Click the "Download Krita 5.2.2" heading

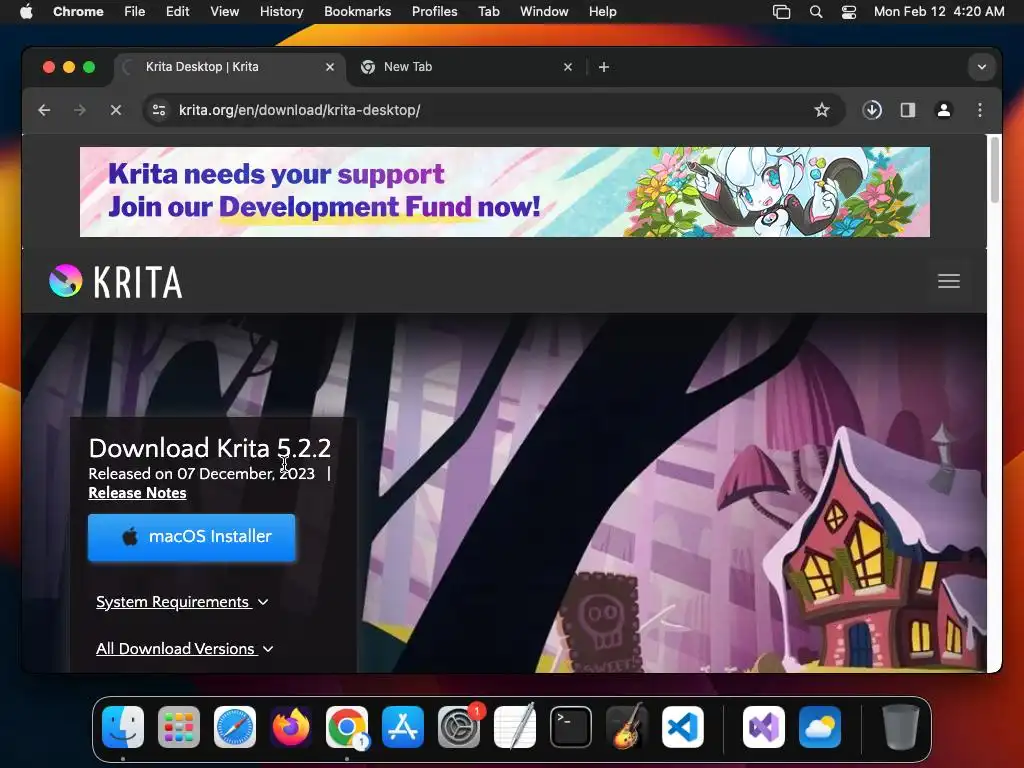tap(210, 448)
